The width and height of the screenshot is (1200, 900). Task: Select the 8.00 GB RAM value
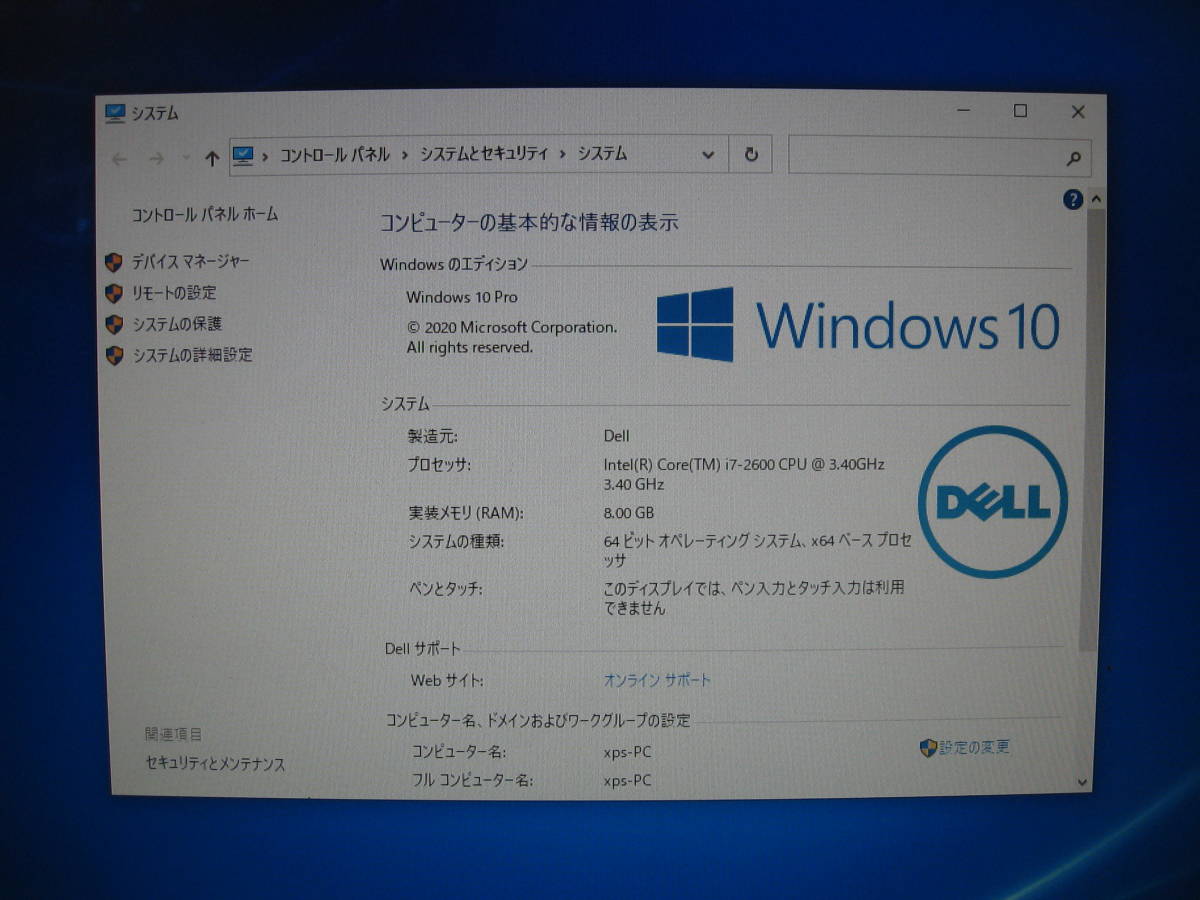(629, 513)
